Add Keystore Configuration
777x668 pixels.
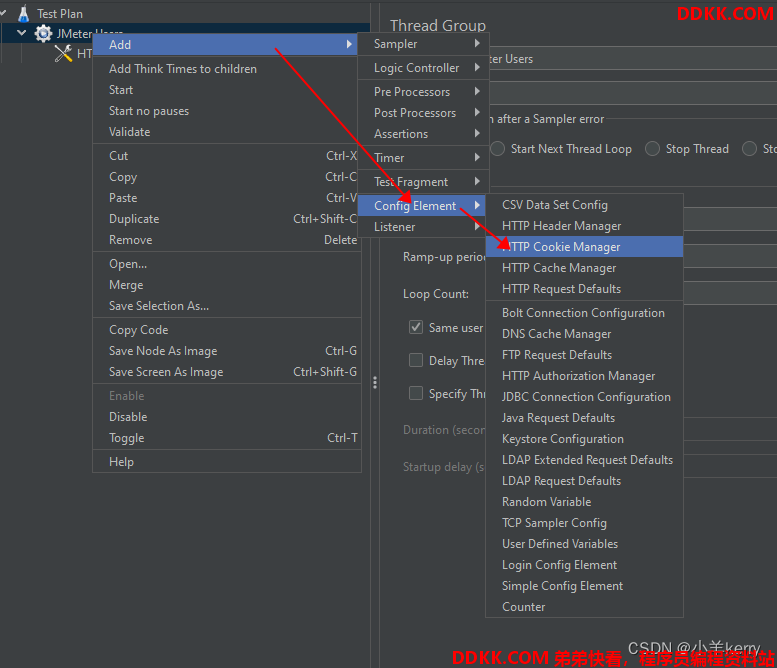click(584, 439)
